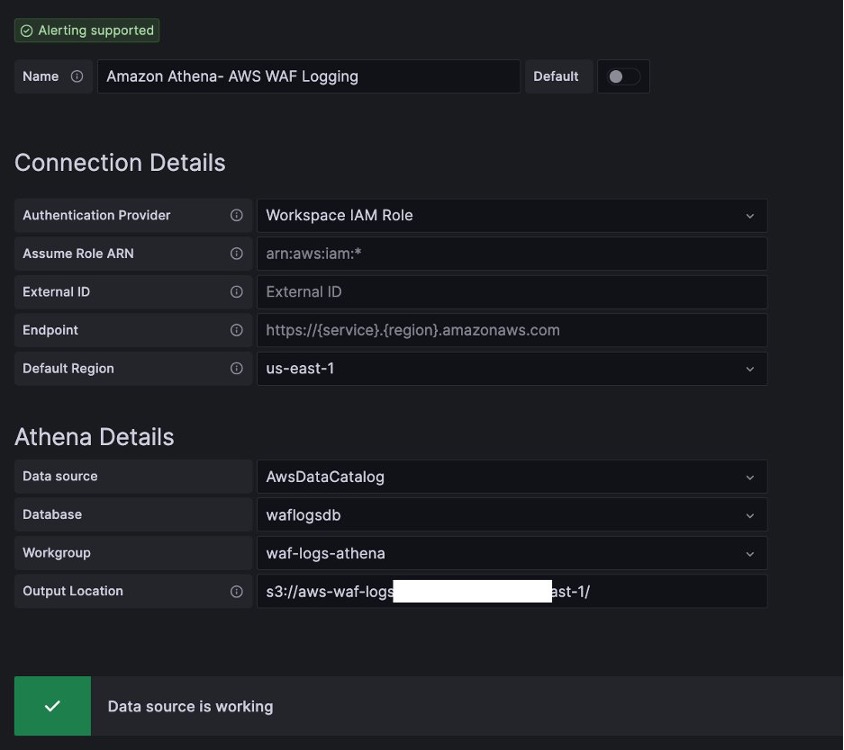This screenshot has height=750, width=844.
Task: Expand the Database dropdown showing waflogsdb
Action: tap(512, 515)
